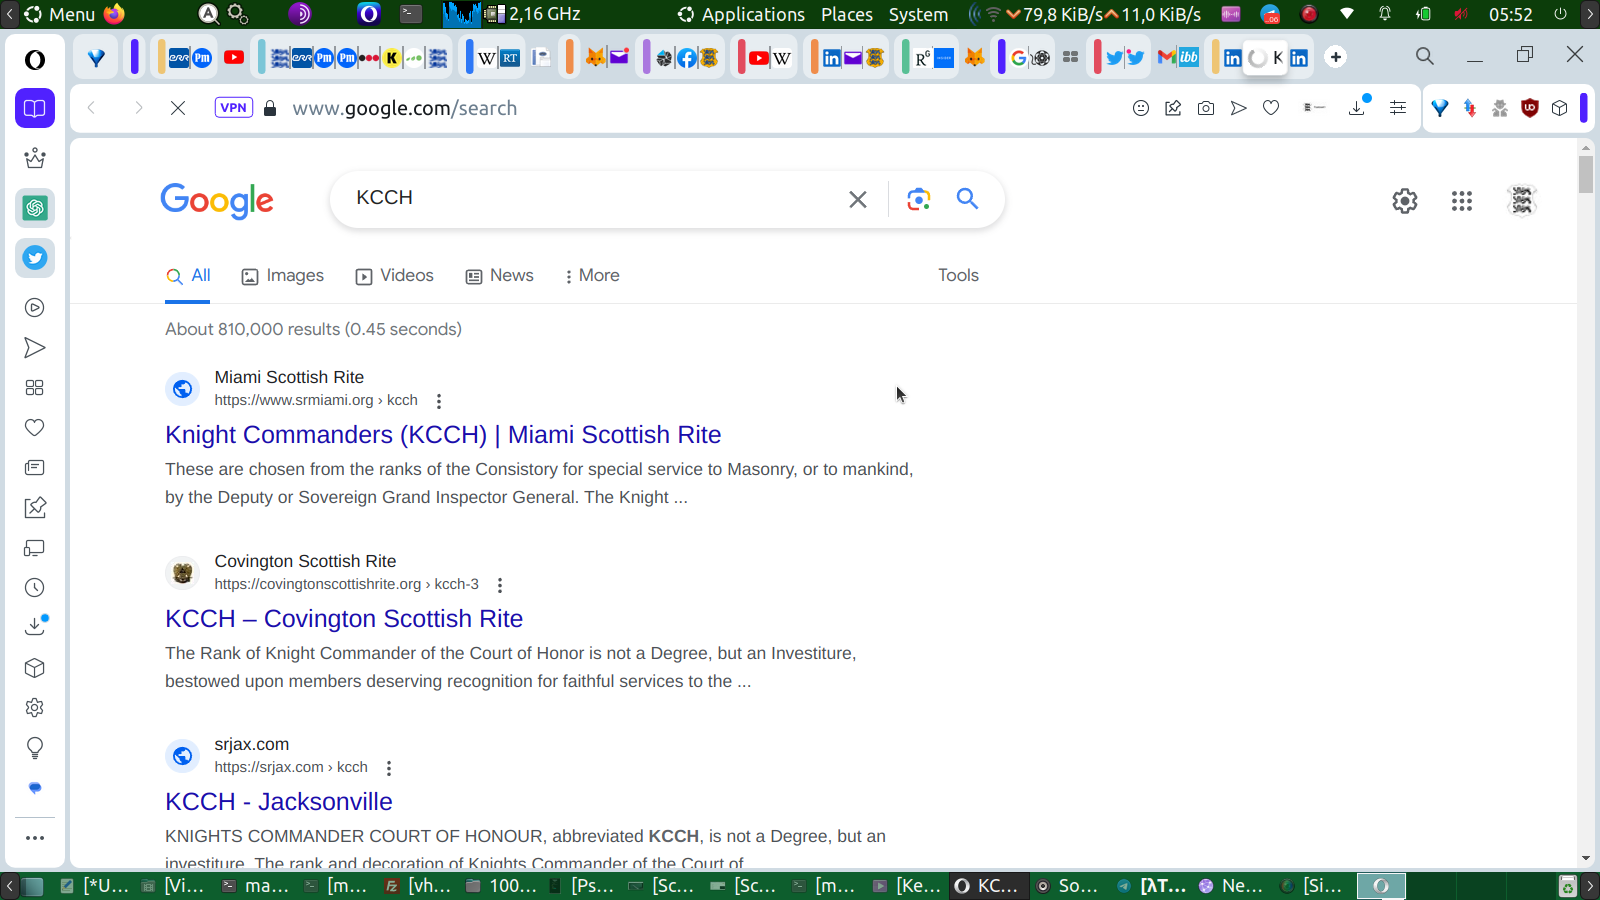Launch Firefox from the top panel
1600x900 pixels.
(115, 14)
